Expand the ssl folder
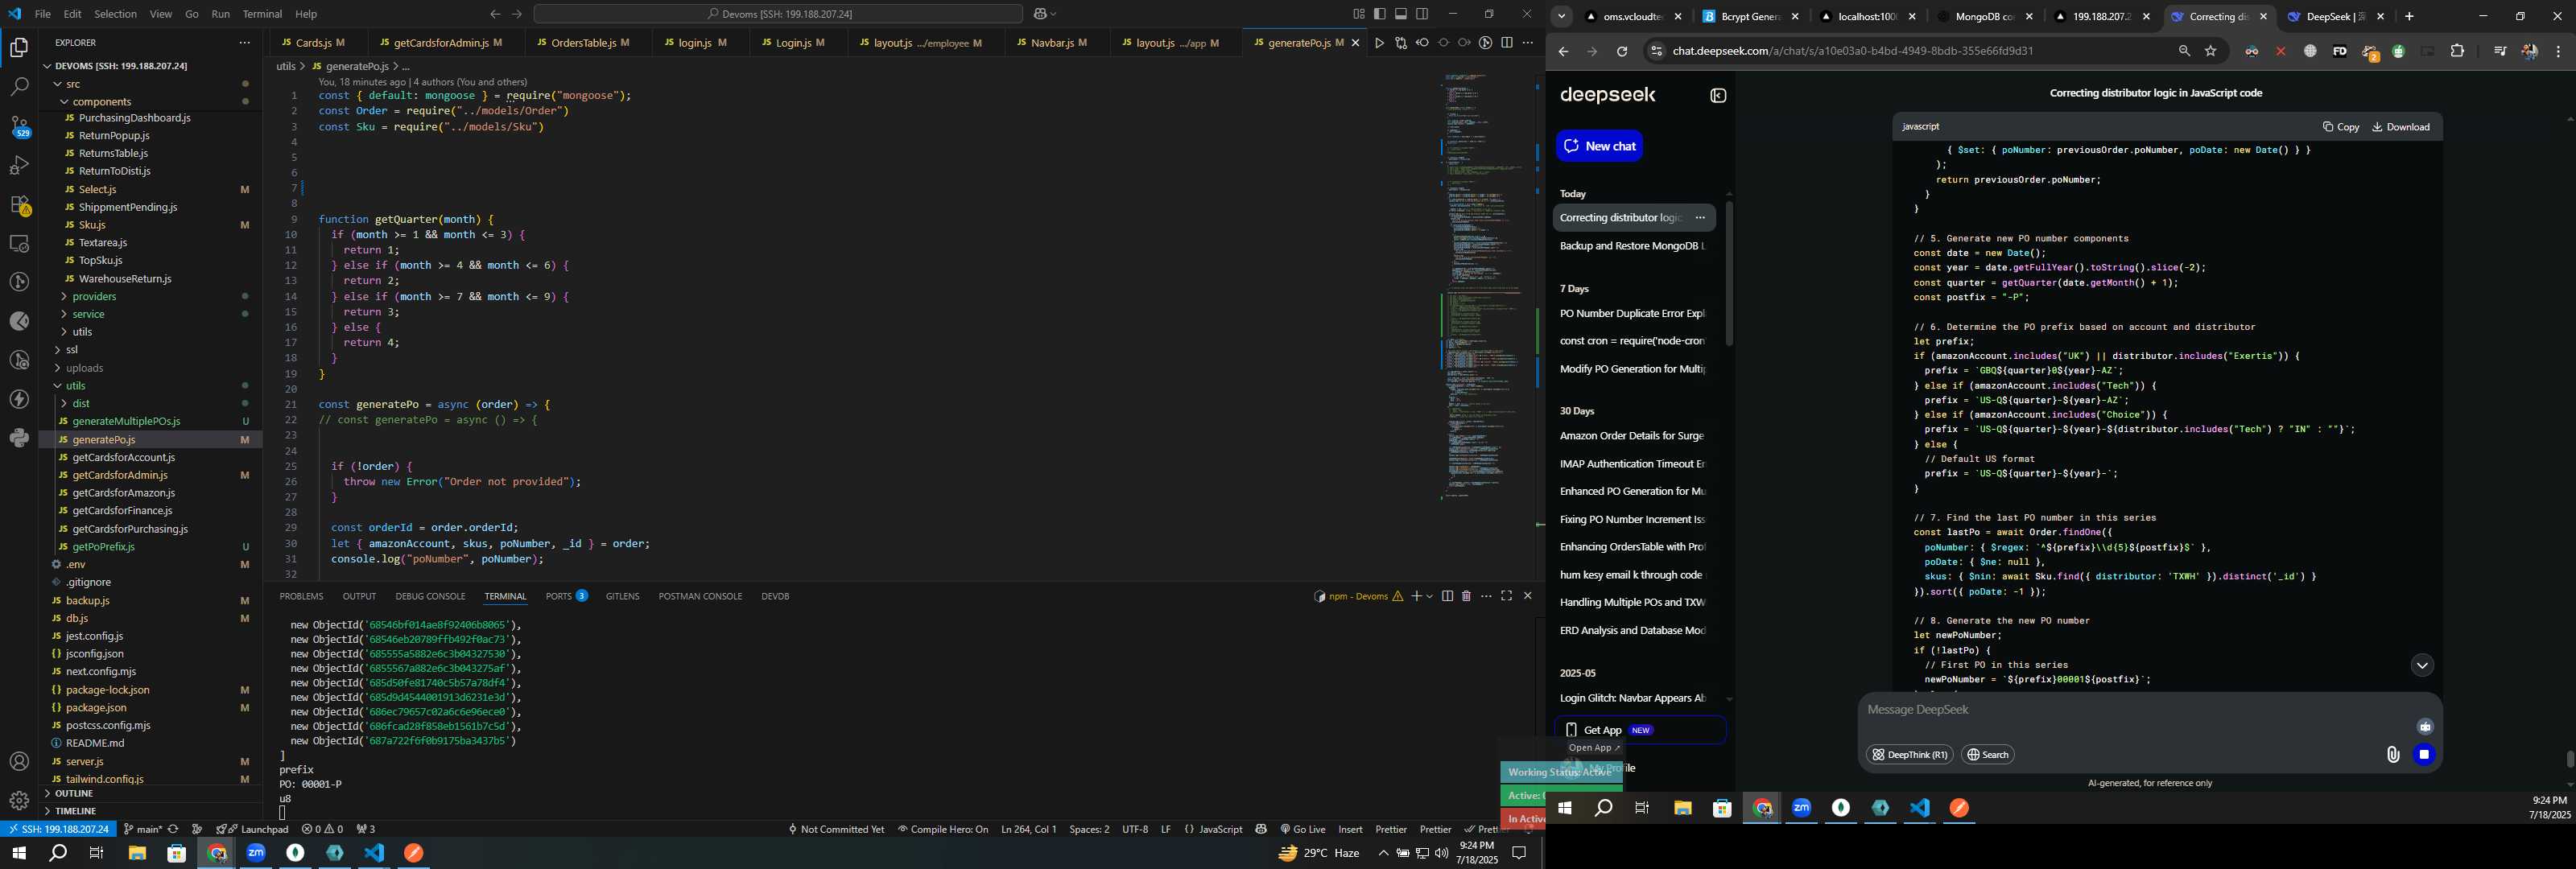The width and height of the screenshot is (2576, 869). 71,350
